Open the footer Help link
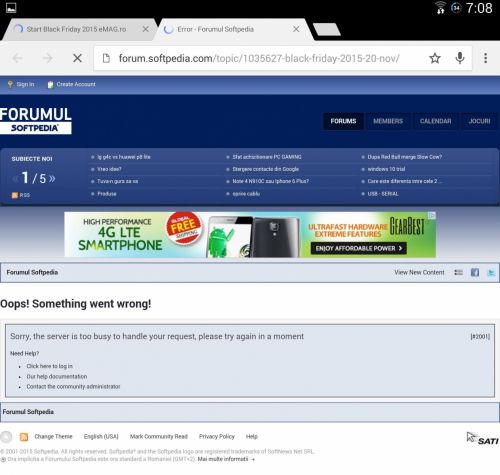The width and height of the screenshot is (500, 475). pyautogui.click(x=252, y=436)
